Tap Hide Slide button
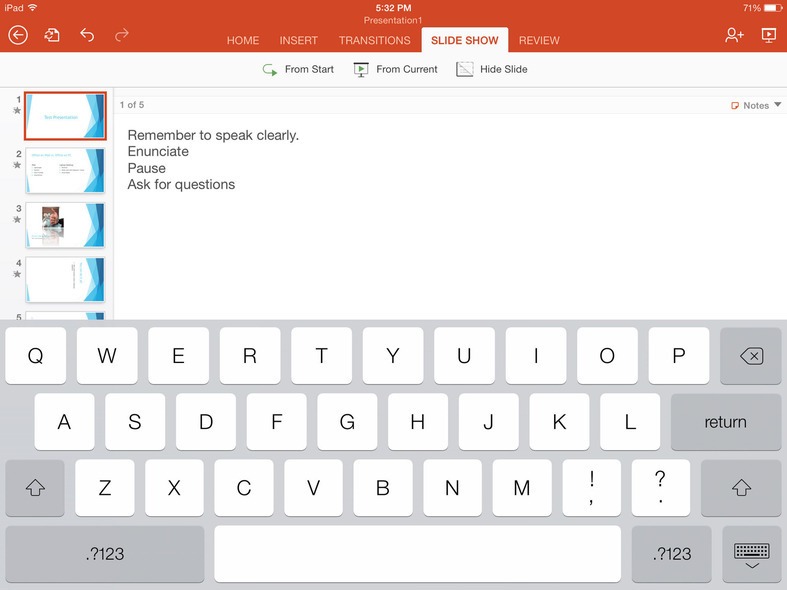This screenshot has height=590, width=787. [x=492, y=69]
